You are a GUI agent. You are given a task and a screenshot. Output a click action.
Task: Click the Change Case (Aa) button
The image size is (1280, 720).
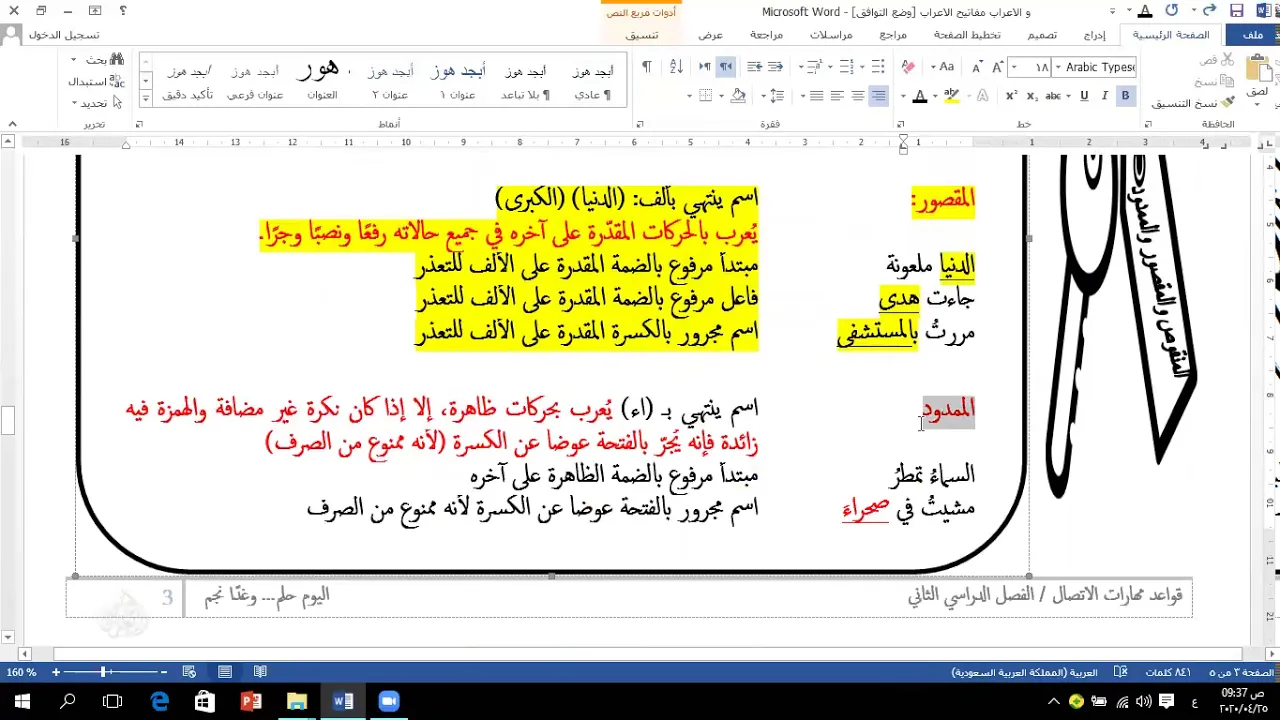(942, 67)
